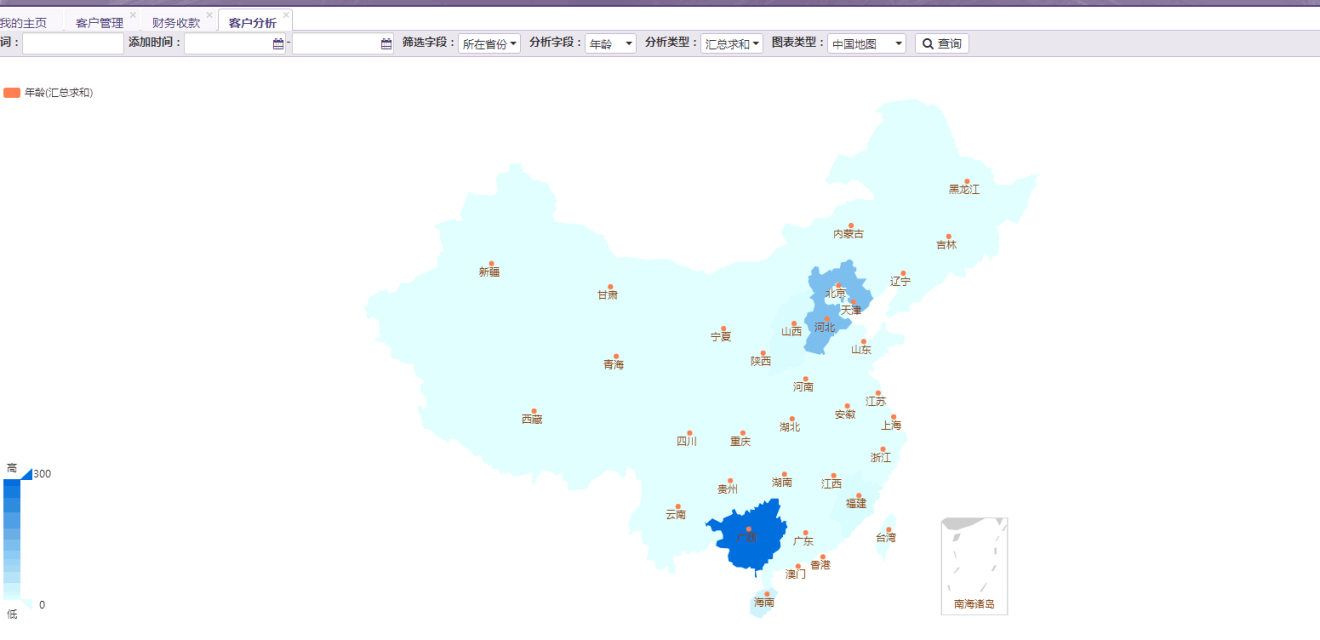Open the 分析字段 dropdown showing 年龄

click(610, 44)
